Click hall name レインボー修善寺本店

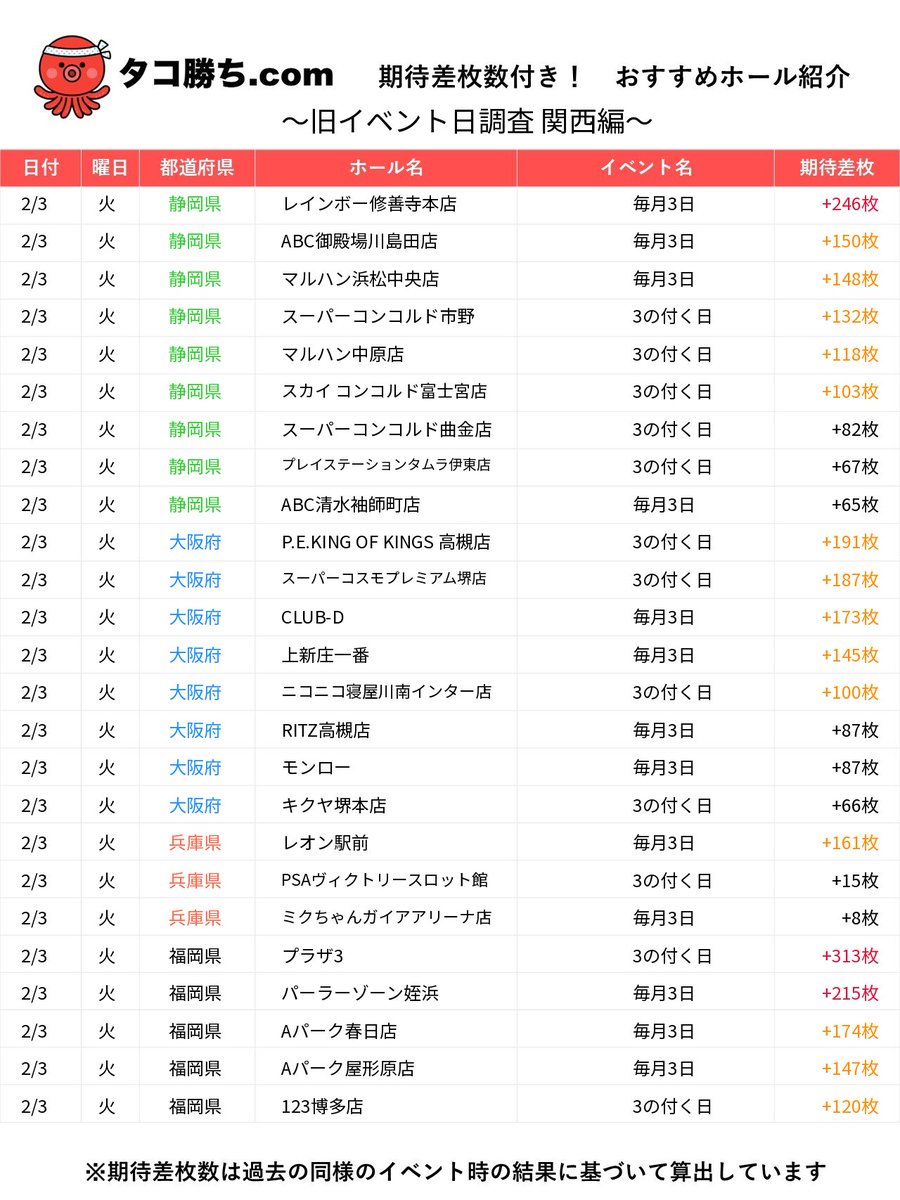tap(369, 204)
